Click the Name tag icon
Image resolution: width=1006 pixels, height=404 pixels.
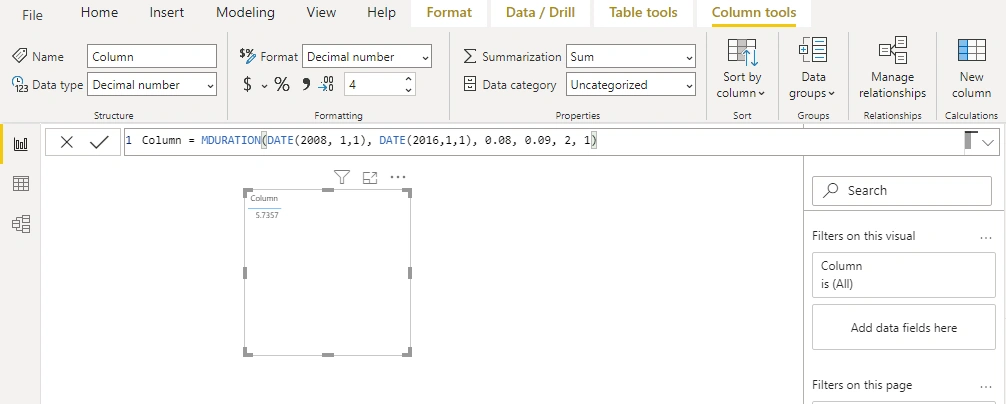[19, 56]
